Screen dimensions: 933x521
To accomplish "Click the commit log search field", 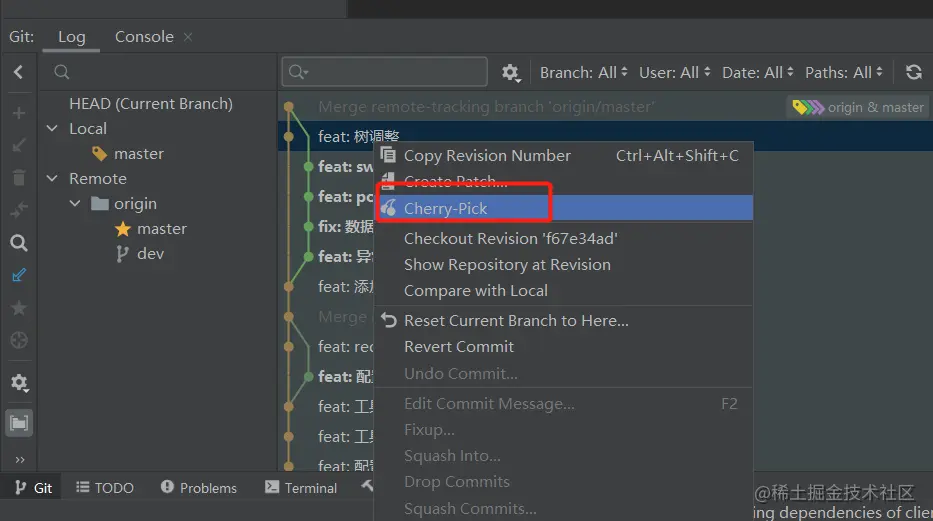I will pos(384,72).
